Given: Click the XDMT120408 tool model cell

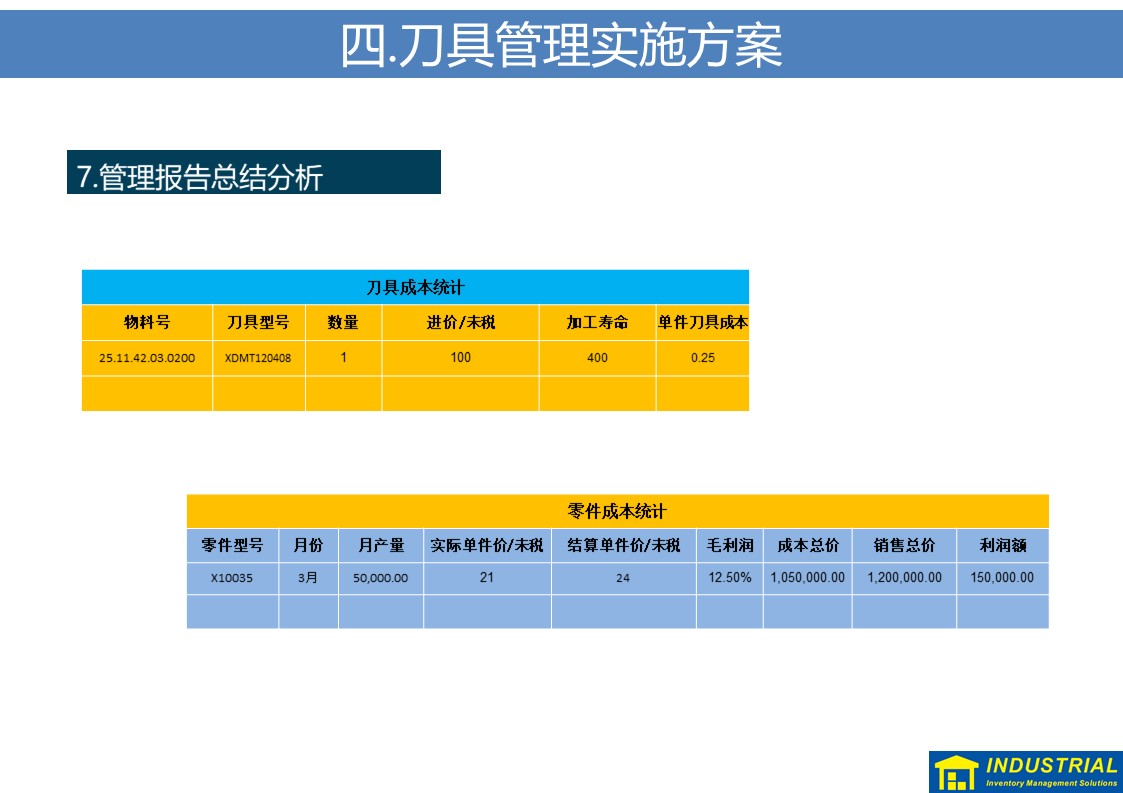Looking at the screenshot, I should pos(258,358).
